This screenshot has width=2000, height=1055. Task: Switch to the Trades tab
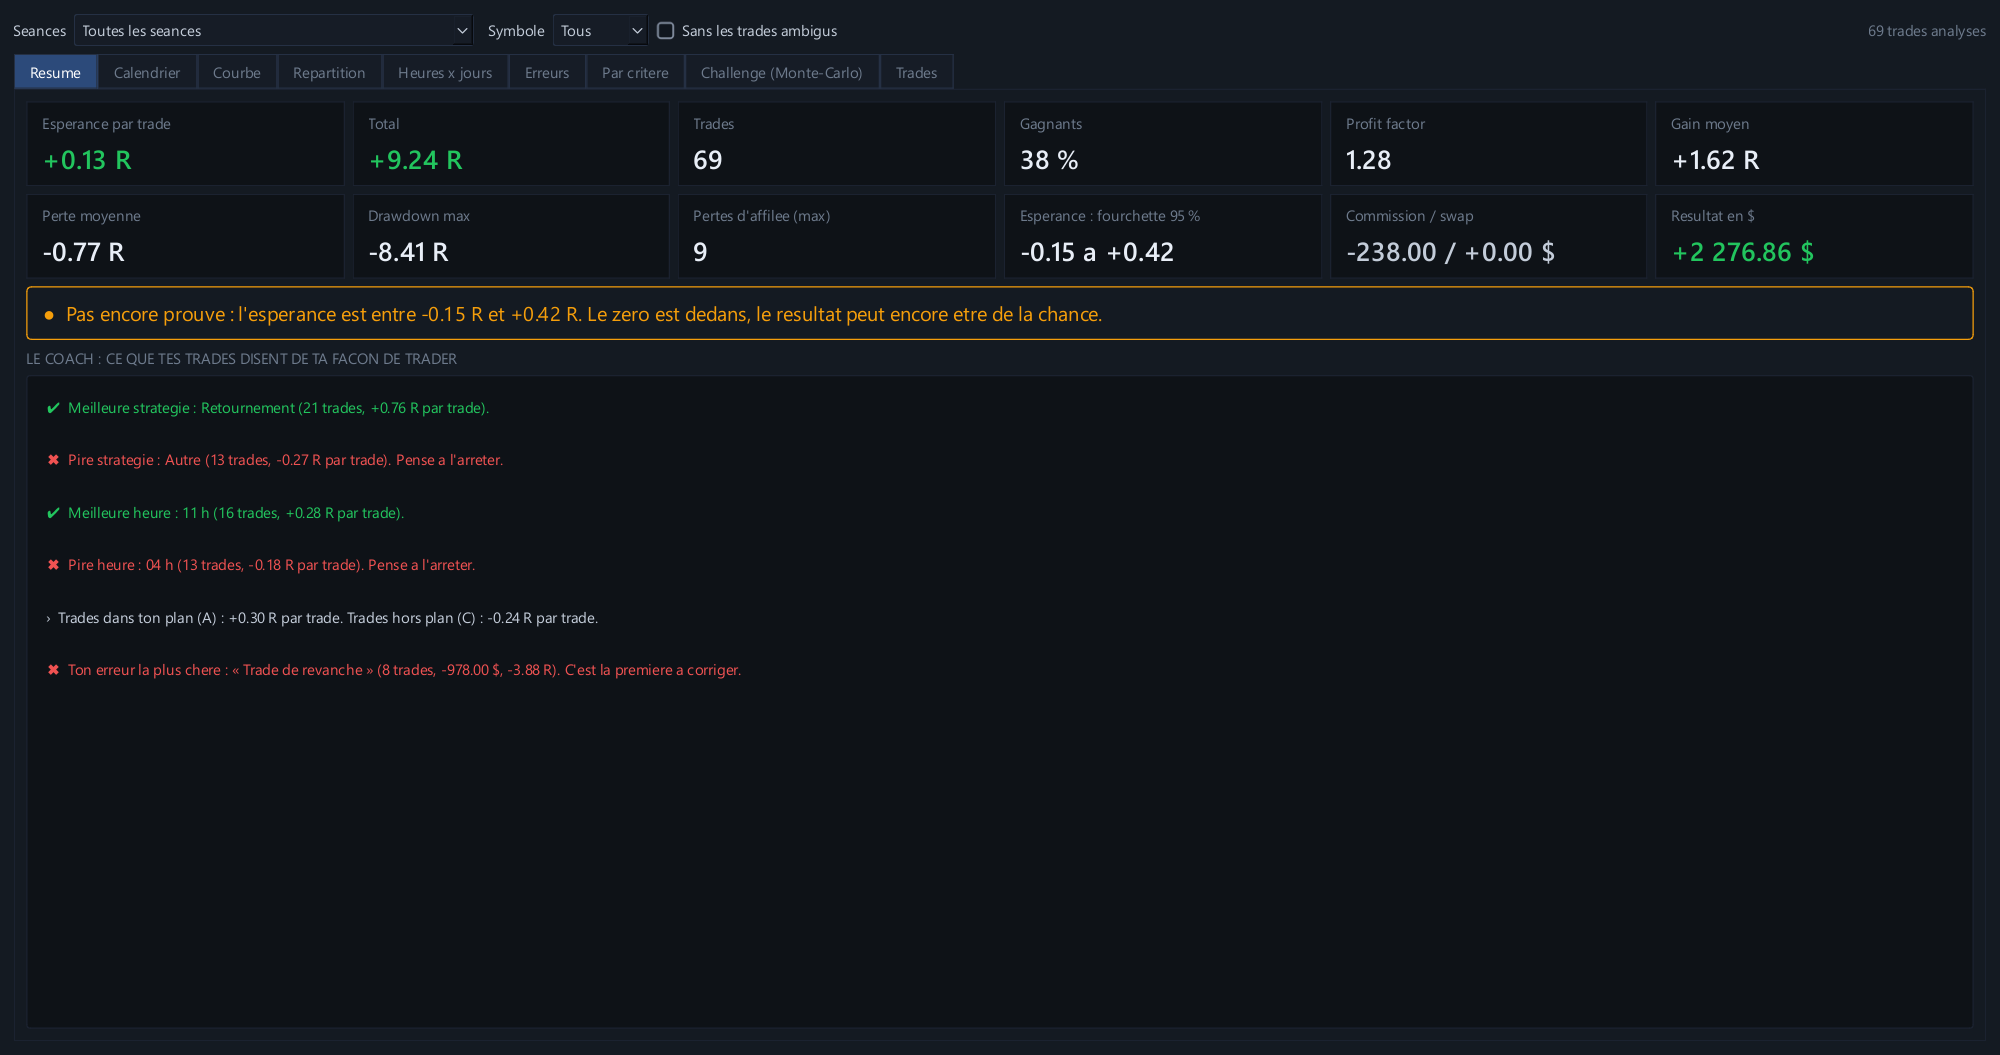click(x=916, y=73)
